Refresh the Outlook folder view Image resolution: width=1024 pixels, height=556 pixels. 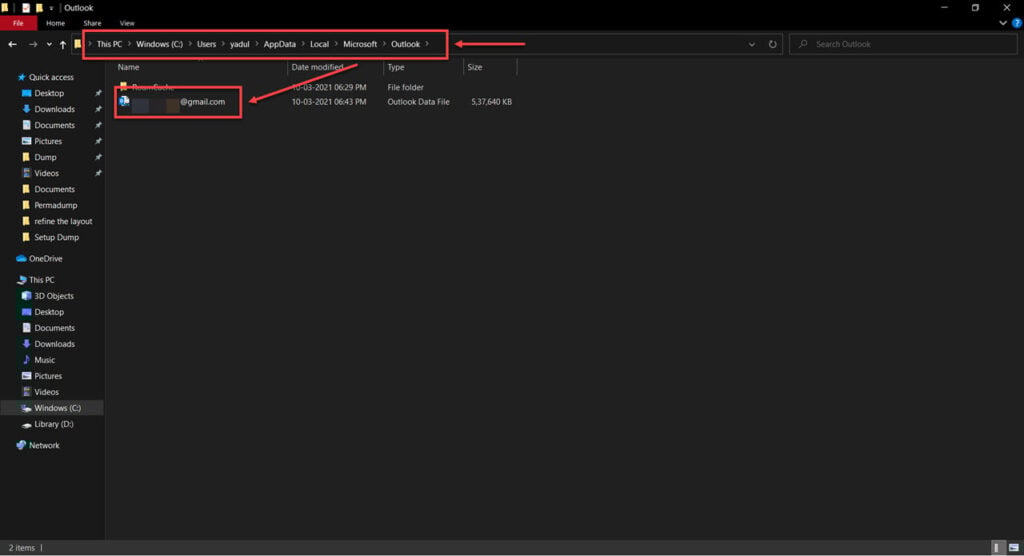tap(773, 44)
